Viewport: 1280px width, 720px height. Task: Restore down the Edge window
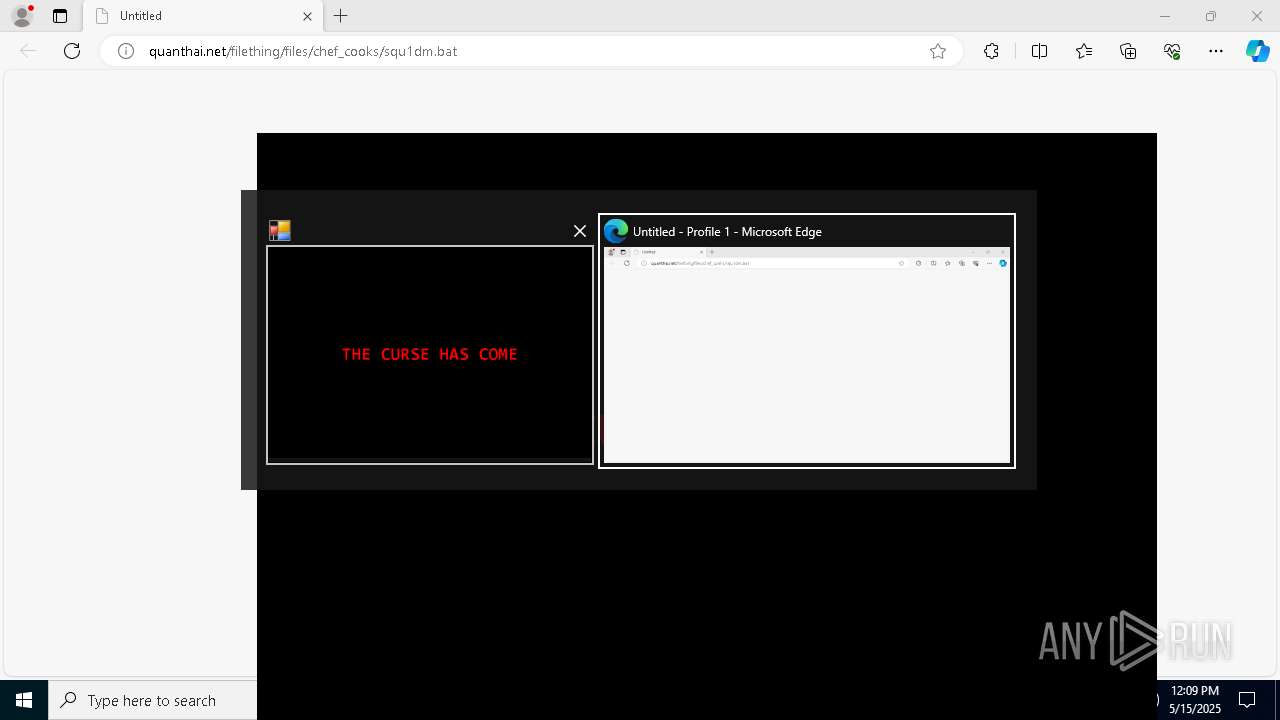click(x=1211, y=16)
